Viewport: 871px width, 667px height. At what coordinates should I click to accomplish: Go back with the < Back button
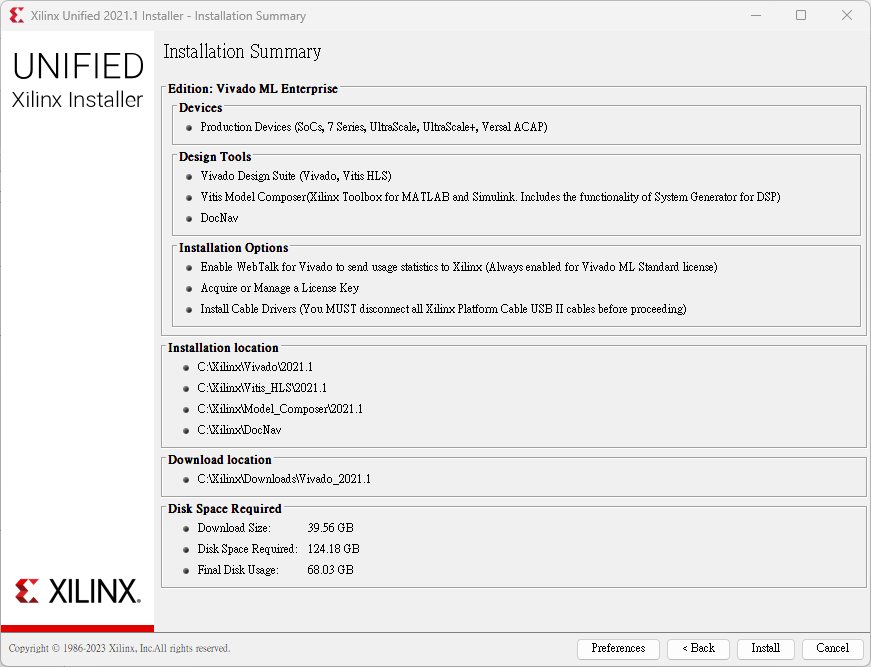point(698,648)
